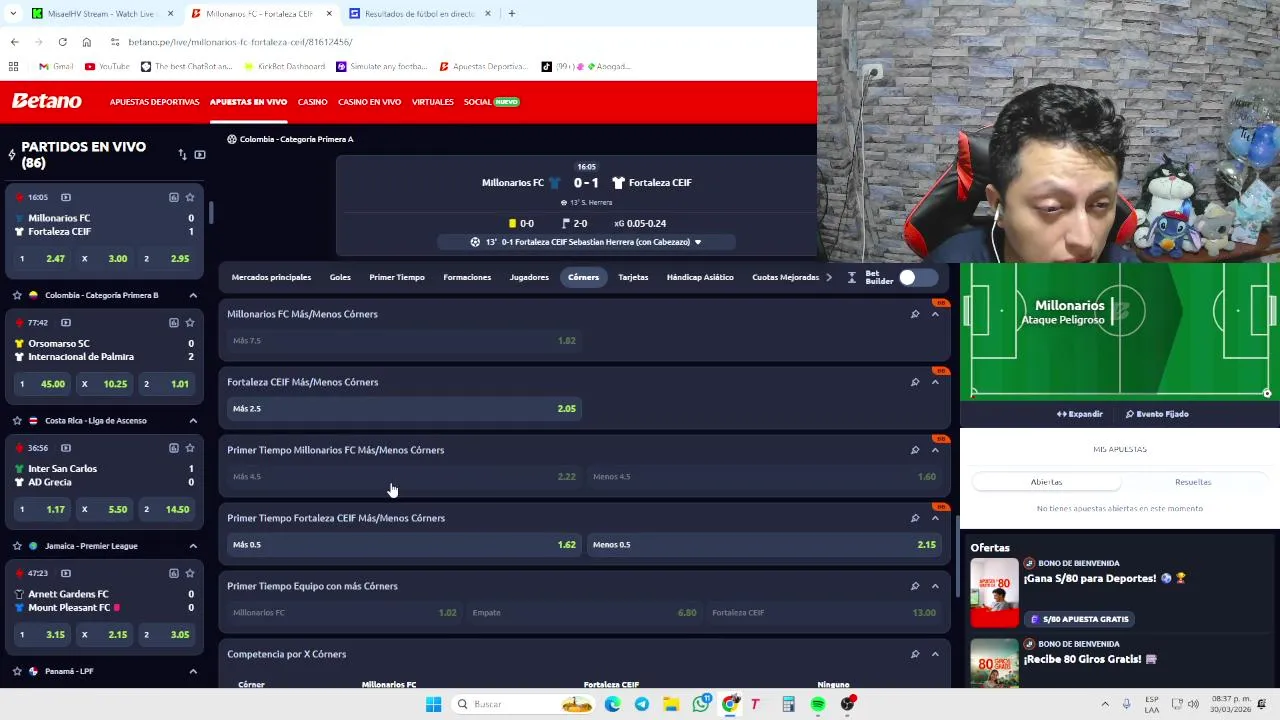Open Telegram from the taskbar
This screenshot has height=720, width=1280.
tap(641, 704)
